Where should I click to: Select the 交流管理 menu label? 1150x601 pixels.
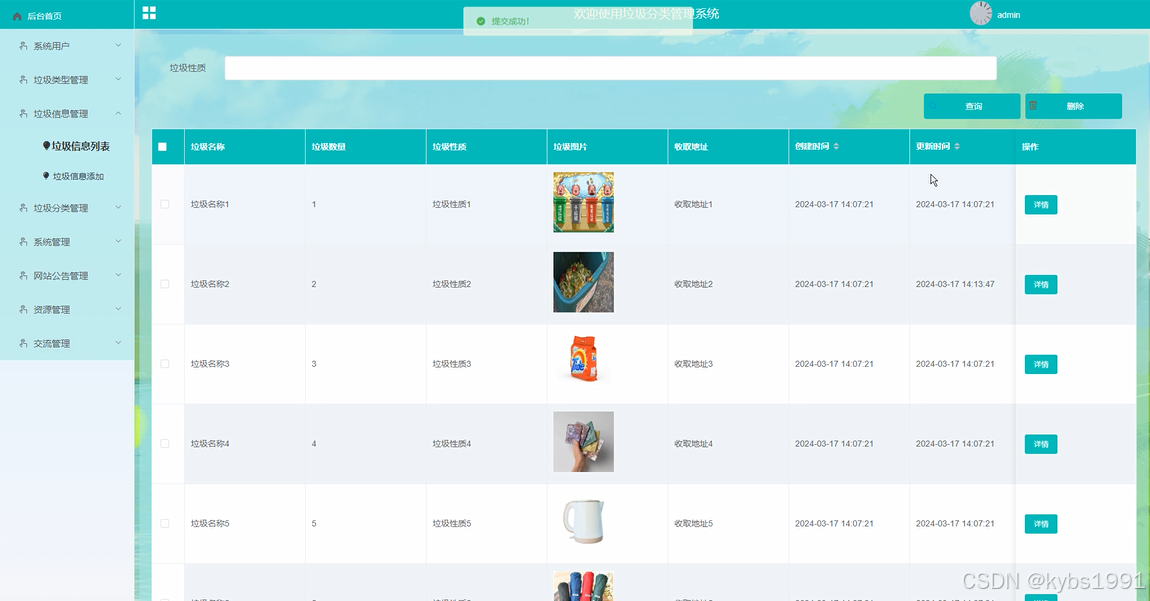click(x=51, y=343)
